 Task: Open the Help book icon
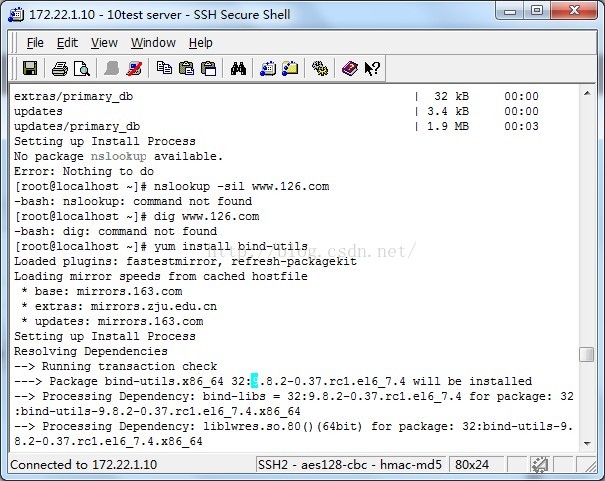[350, 69]
